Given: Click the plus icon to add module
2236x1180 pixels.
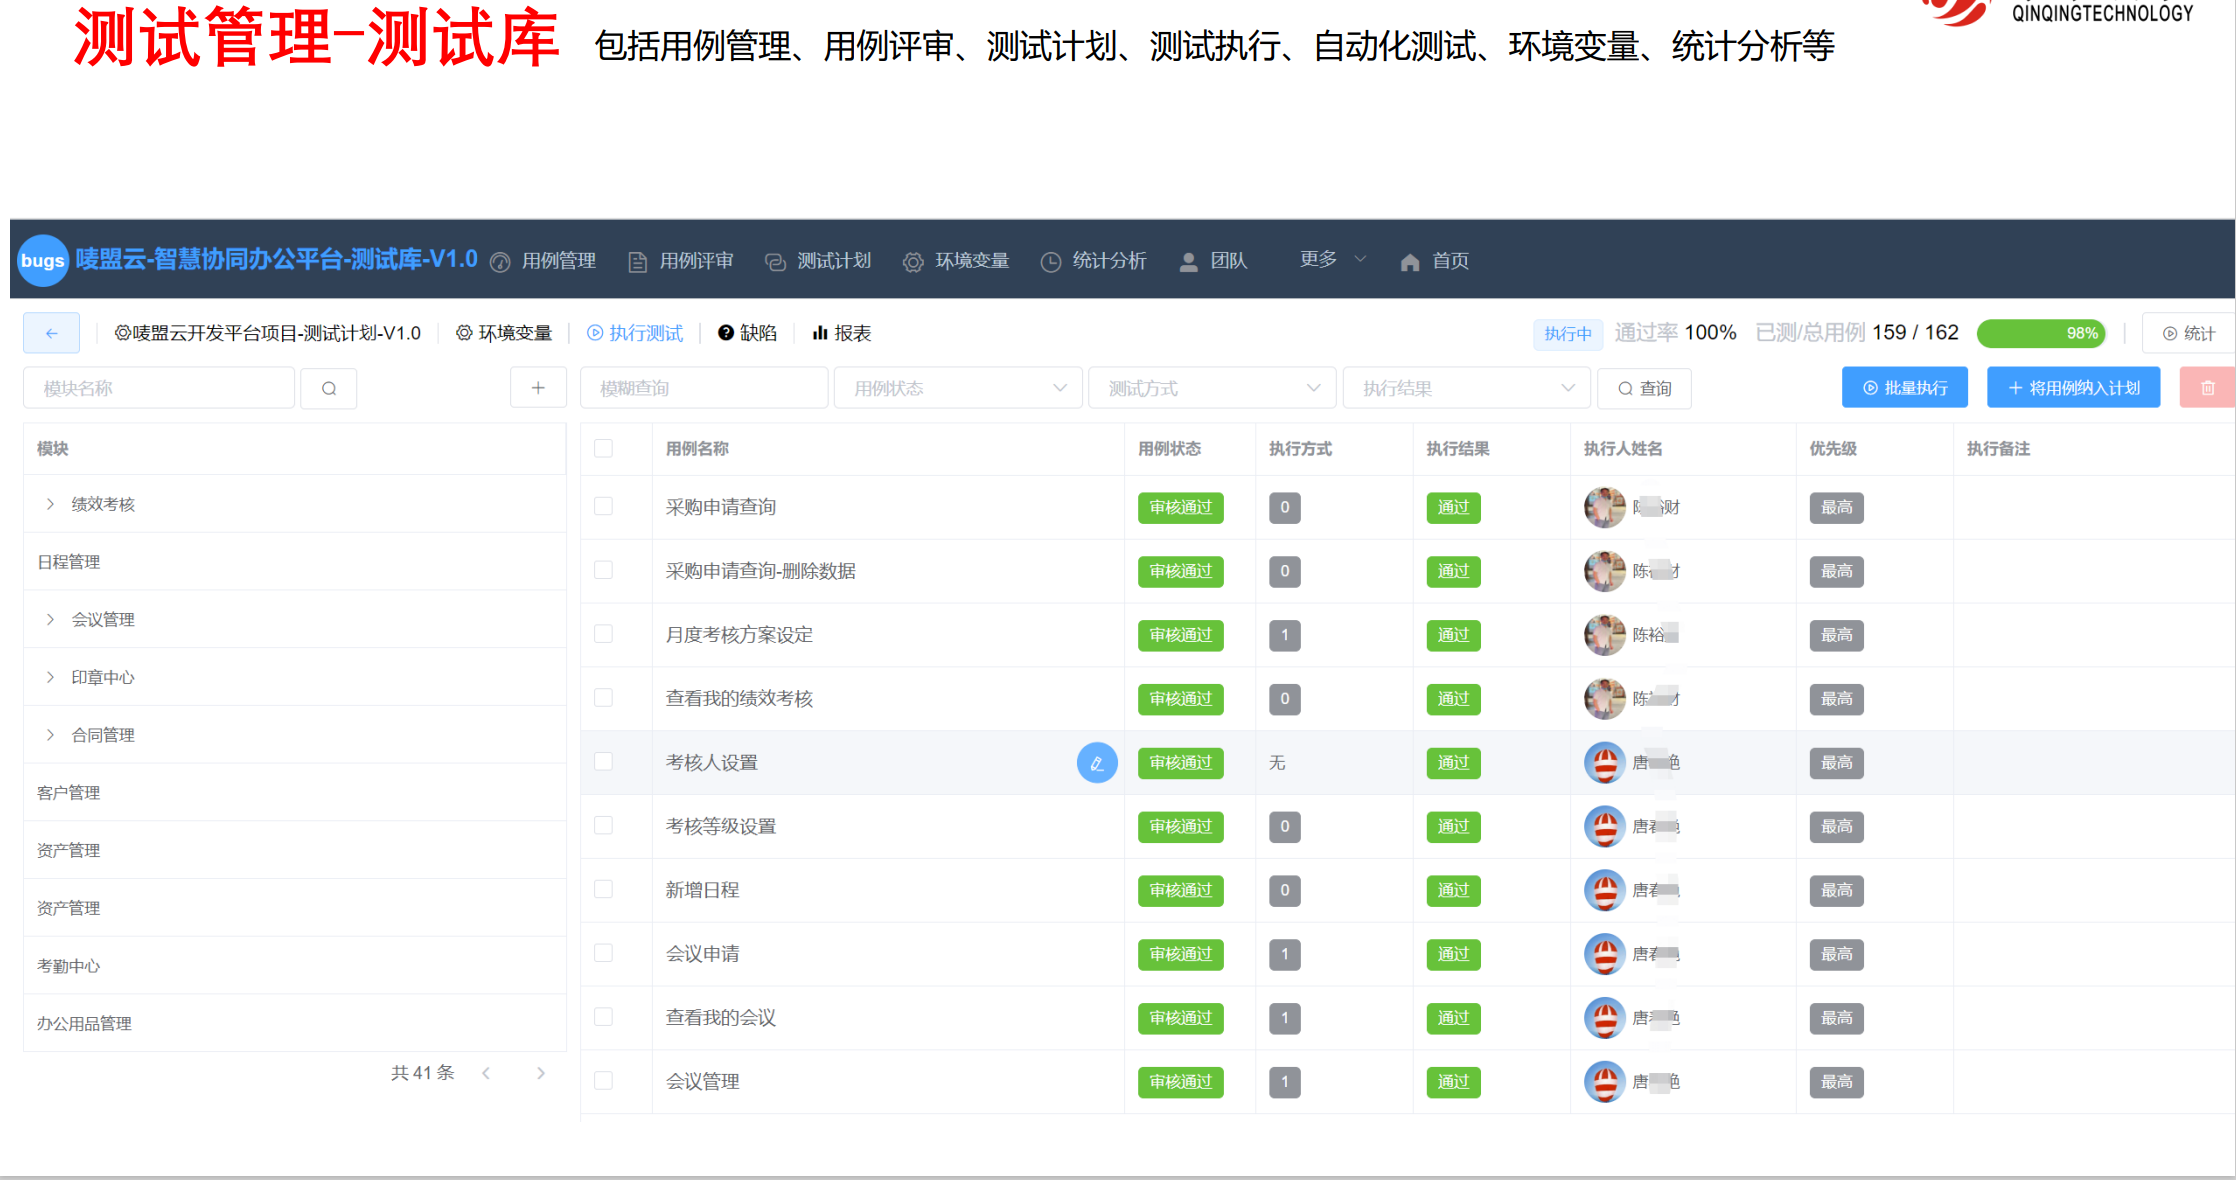Looking at the screenshot, I should pyautogui.click(x=538, y=388).
